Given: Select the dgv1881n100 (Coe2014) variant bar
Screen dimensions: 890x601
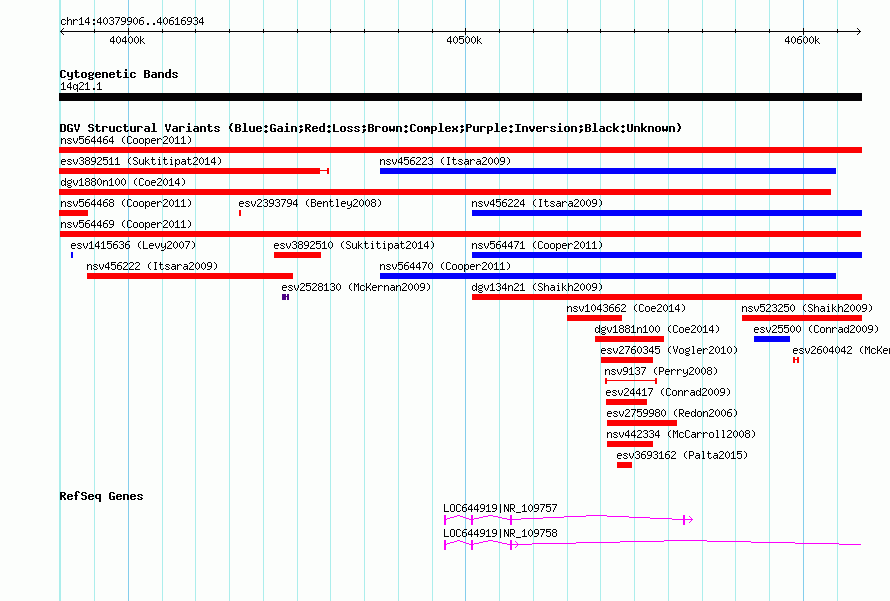Looking at the screenshot, I should tap(629, 339).
